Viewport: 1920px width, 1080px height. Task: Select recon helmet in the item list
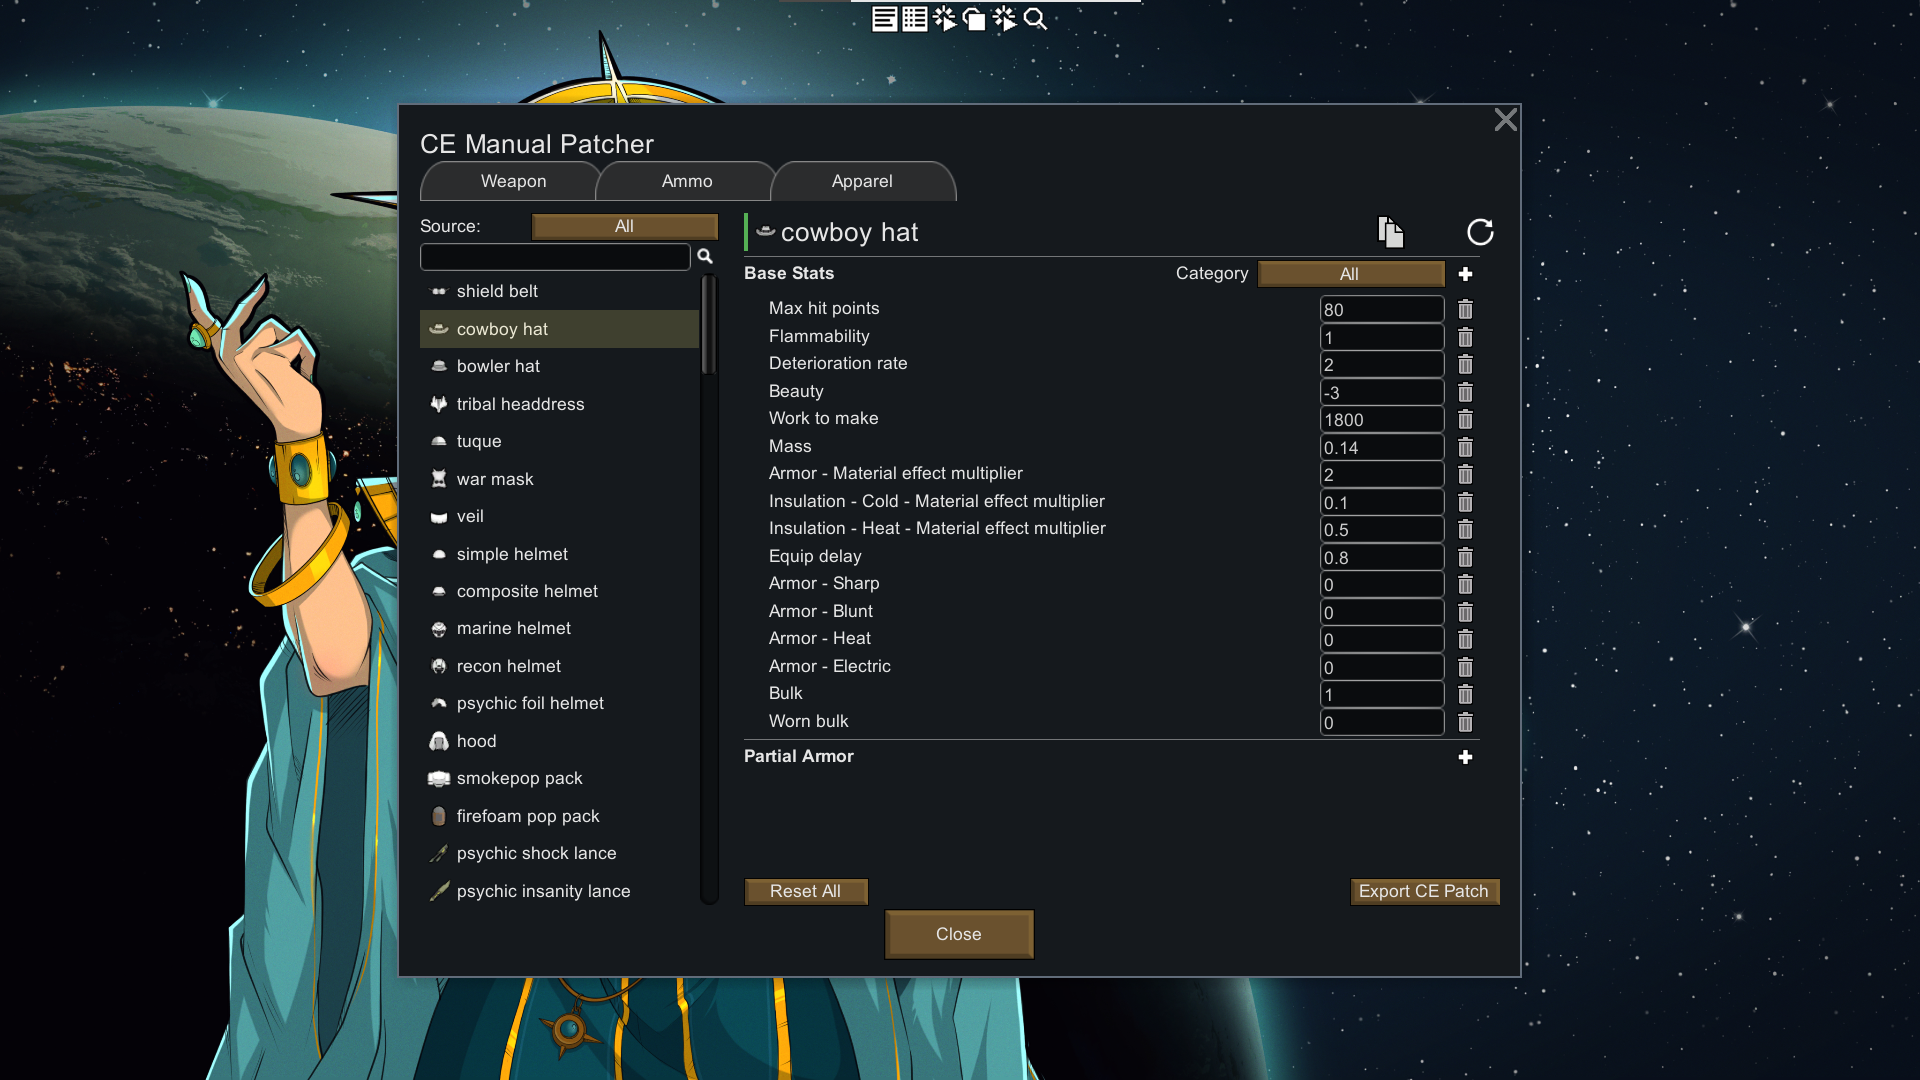click(x=559, y=666)
